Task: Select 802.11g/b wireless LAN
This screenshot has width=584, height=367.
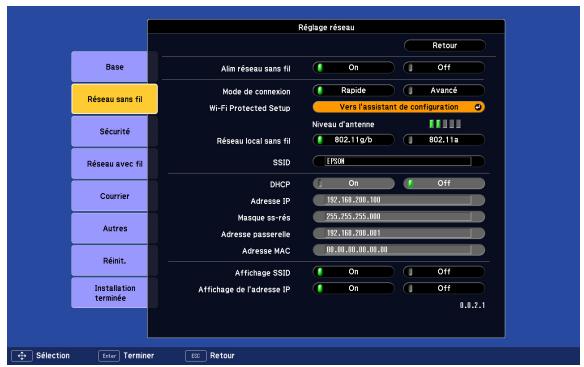Action: (x=353, y=140)
